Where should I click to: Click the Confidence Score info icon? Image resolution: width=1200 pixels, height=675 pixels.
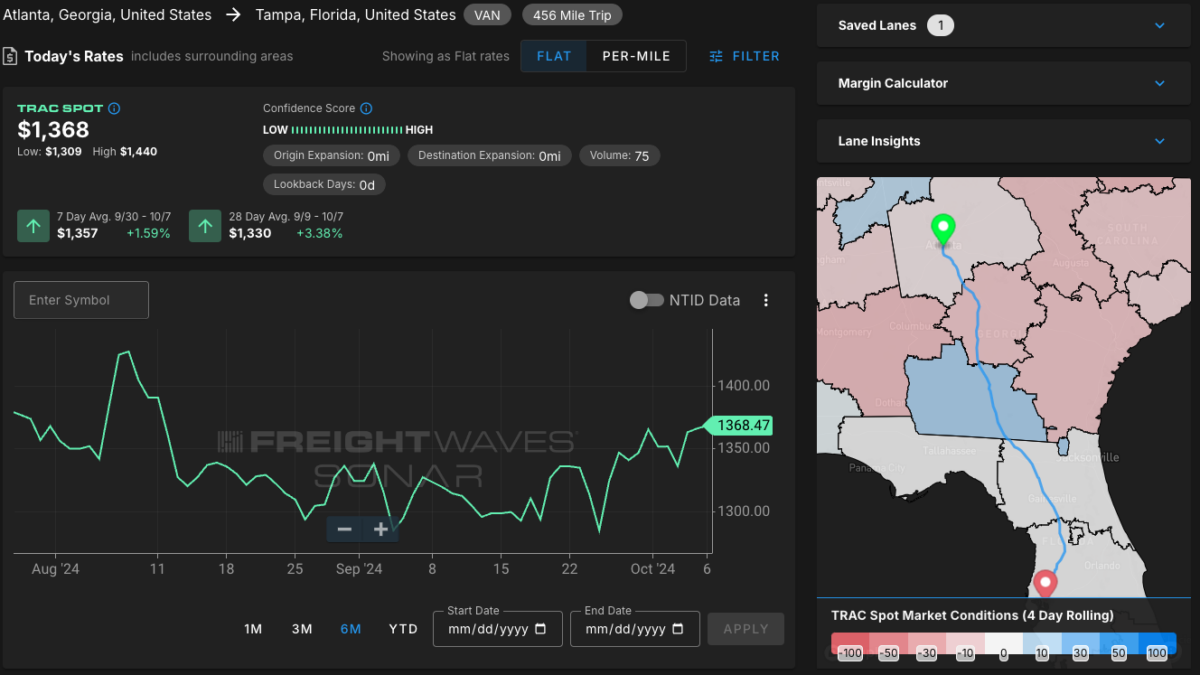tap(366, 108)
